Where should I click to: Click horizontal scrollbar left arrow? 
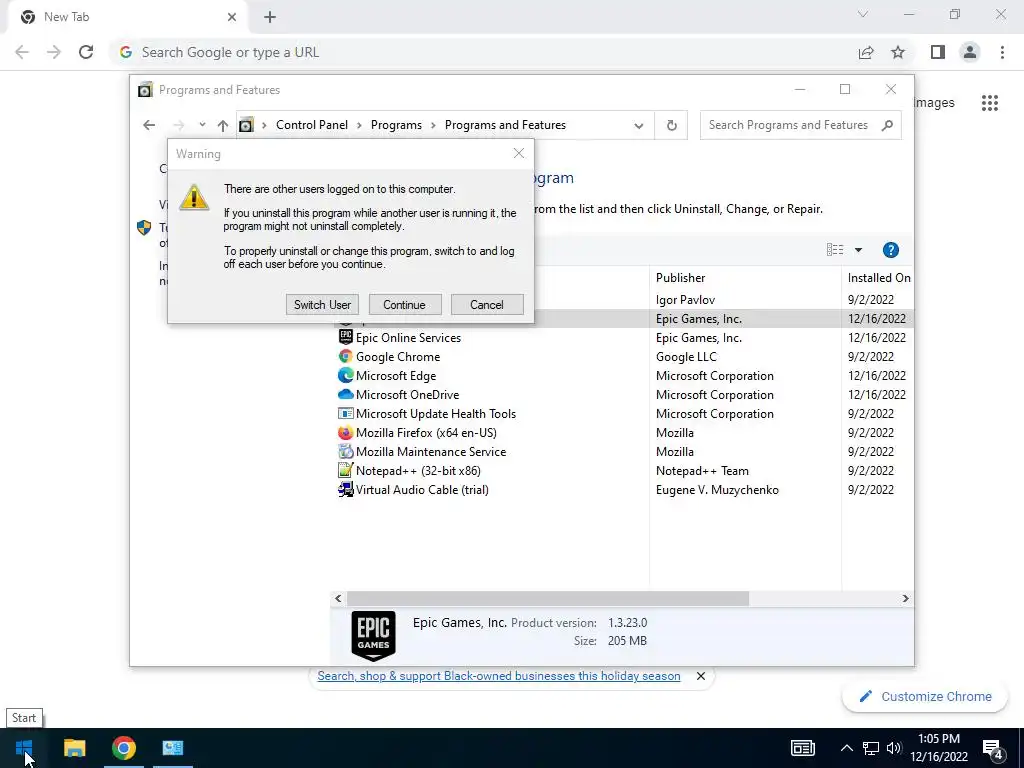pyautogui.click(x=338, y=598)
